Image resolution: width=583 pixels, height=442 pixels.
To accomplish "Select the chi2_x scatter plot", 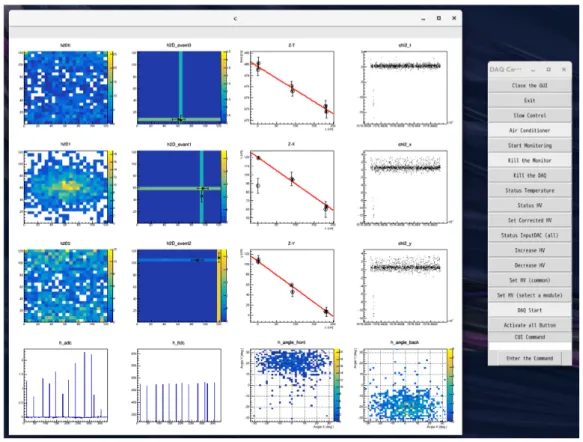I will click(405, 187).
